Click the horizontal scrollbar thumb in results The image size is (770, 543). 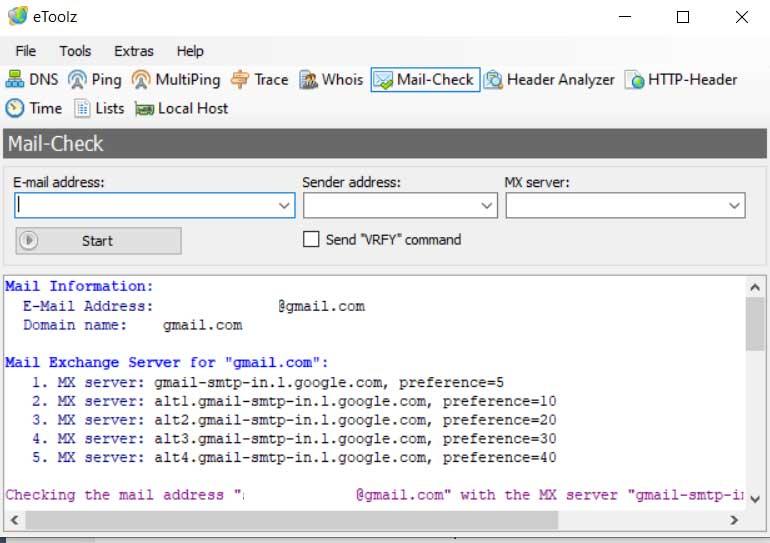[x=292, y=520]
